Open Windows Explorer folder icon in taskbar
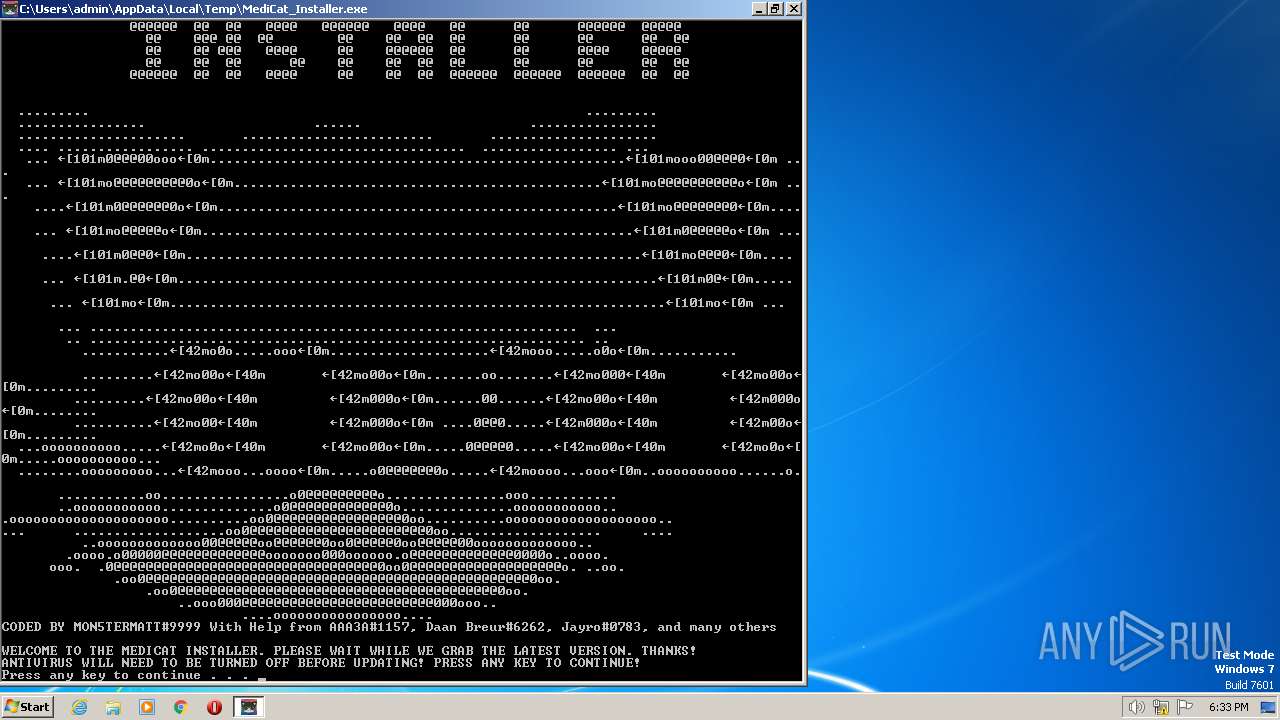Image resolution: width=1280 pixels, height=720 pixels. coord(113,707)
